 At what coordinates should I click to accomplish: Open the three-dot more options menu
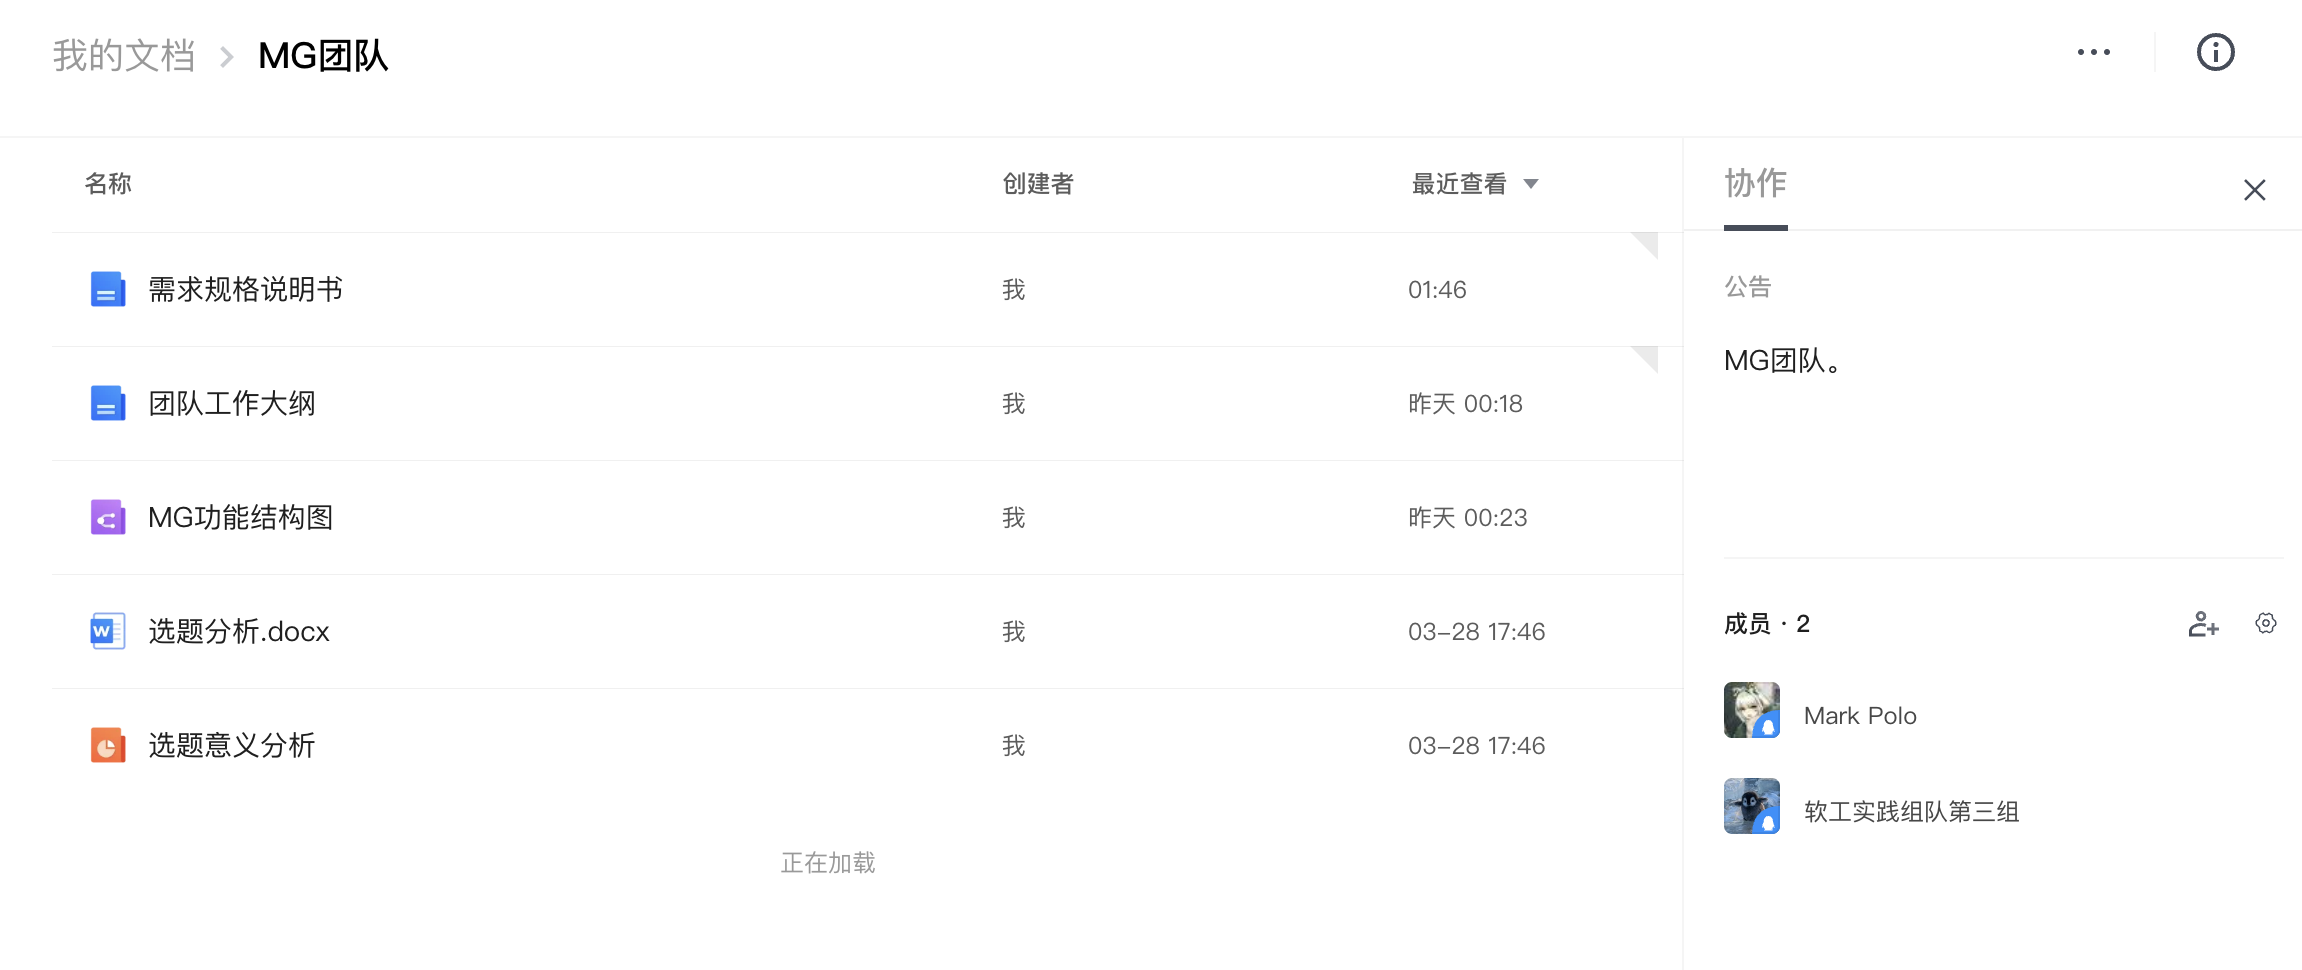pyautogui.click(x=2093, y=52)
